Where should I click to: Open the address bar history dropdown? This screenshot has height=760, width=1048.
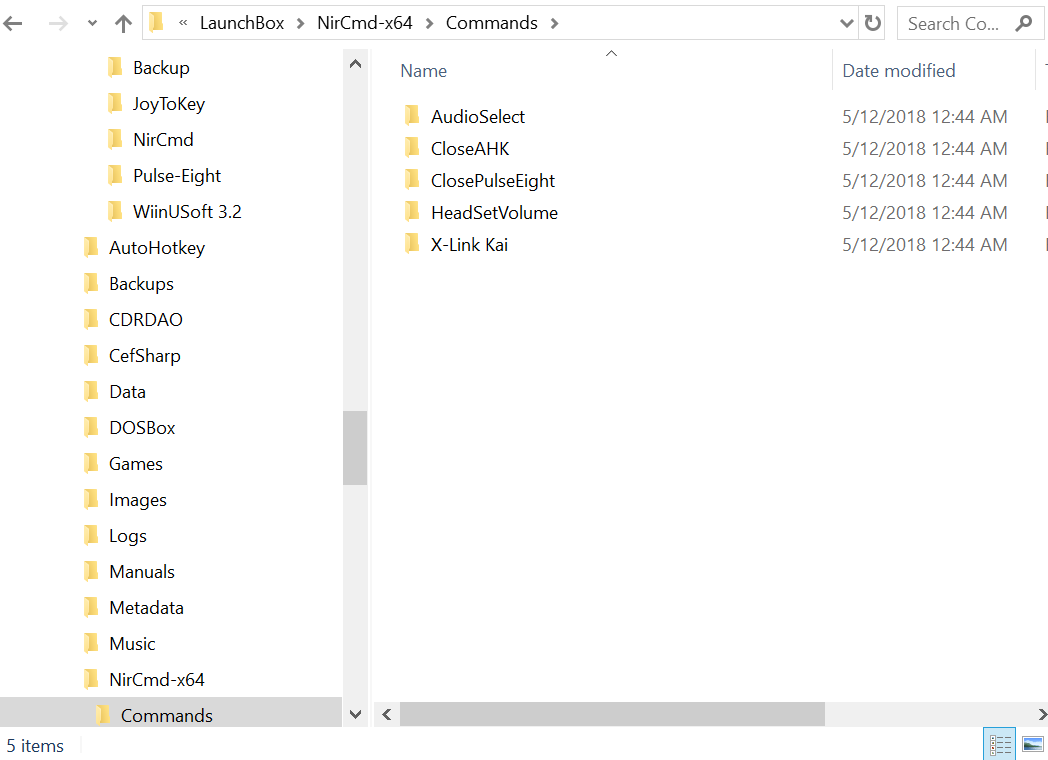(x=847, y=24)
